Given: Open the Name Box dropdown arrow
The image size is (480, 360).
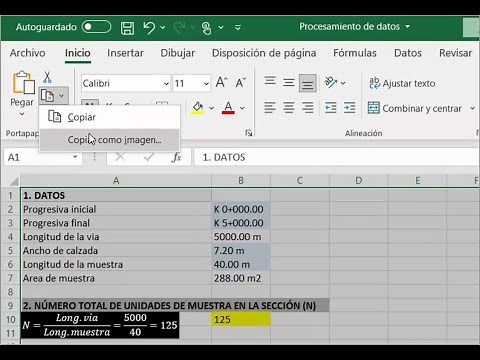Looking at the screenshot, I should pyautogui.click(x=75, y=157).
